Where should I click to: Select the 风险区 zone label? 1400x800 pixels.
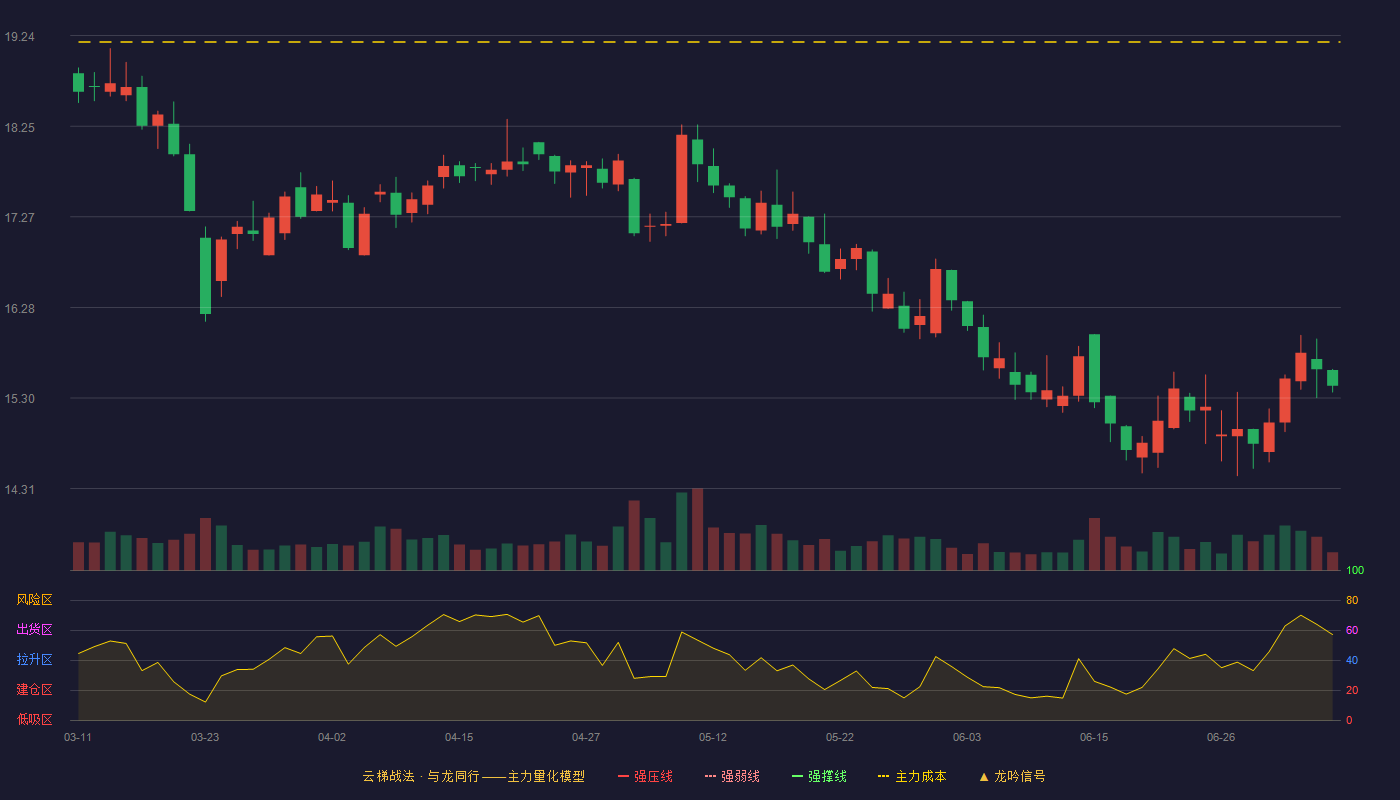[34, 600]
